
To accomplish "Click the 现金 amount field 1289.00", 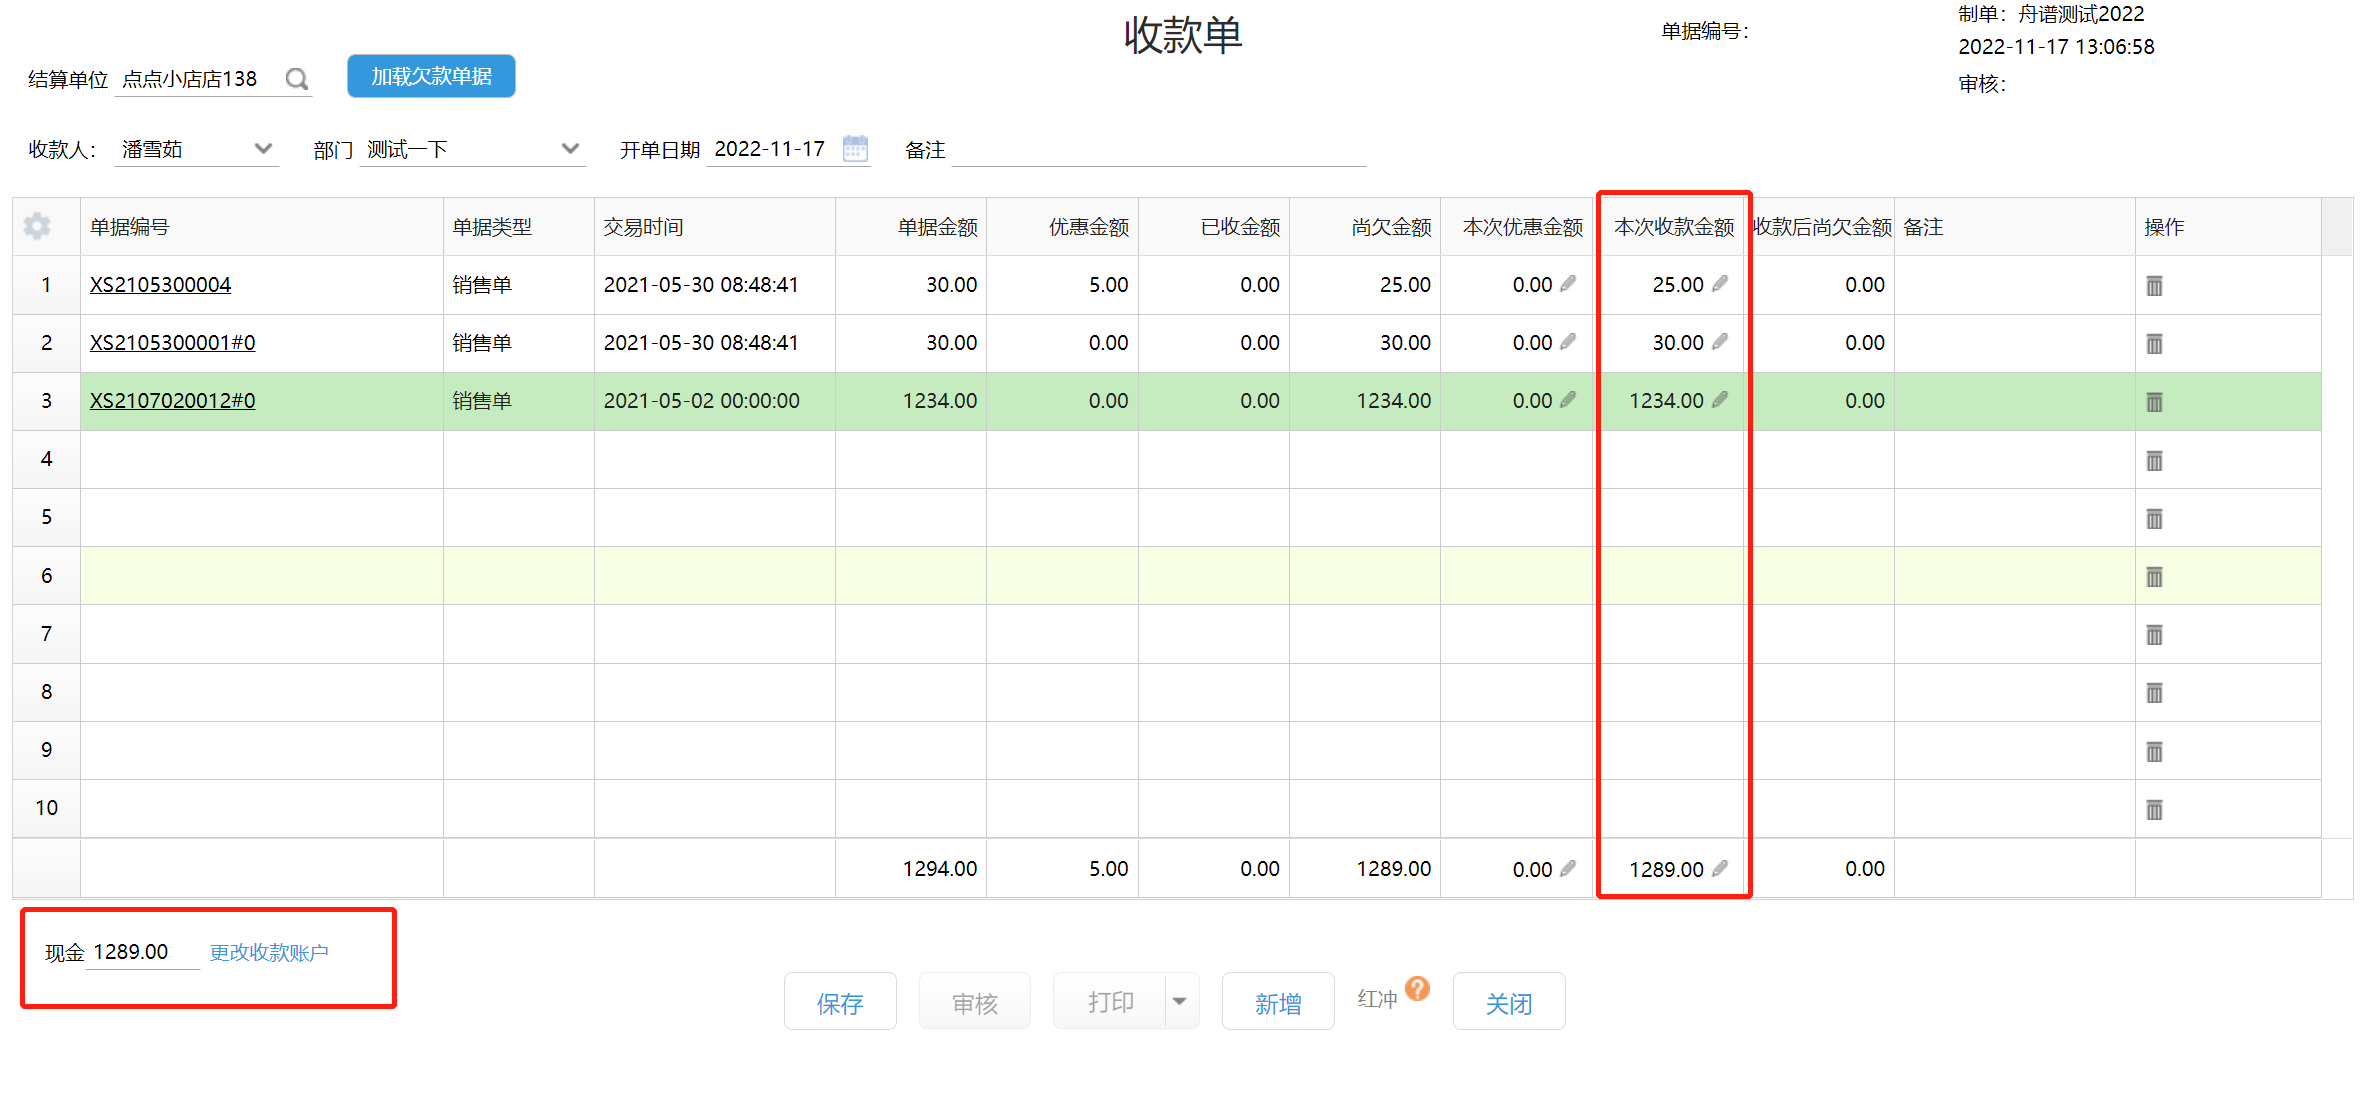I will click(x=143, y=952).
